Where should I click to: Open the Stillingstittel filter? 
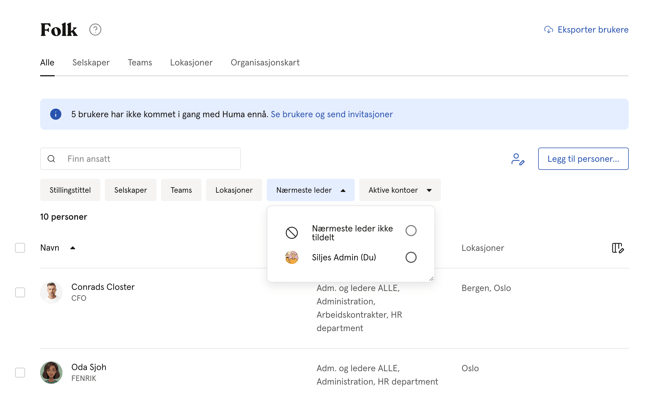[70, 190]
